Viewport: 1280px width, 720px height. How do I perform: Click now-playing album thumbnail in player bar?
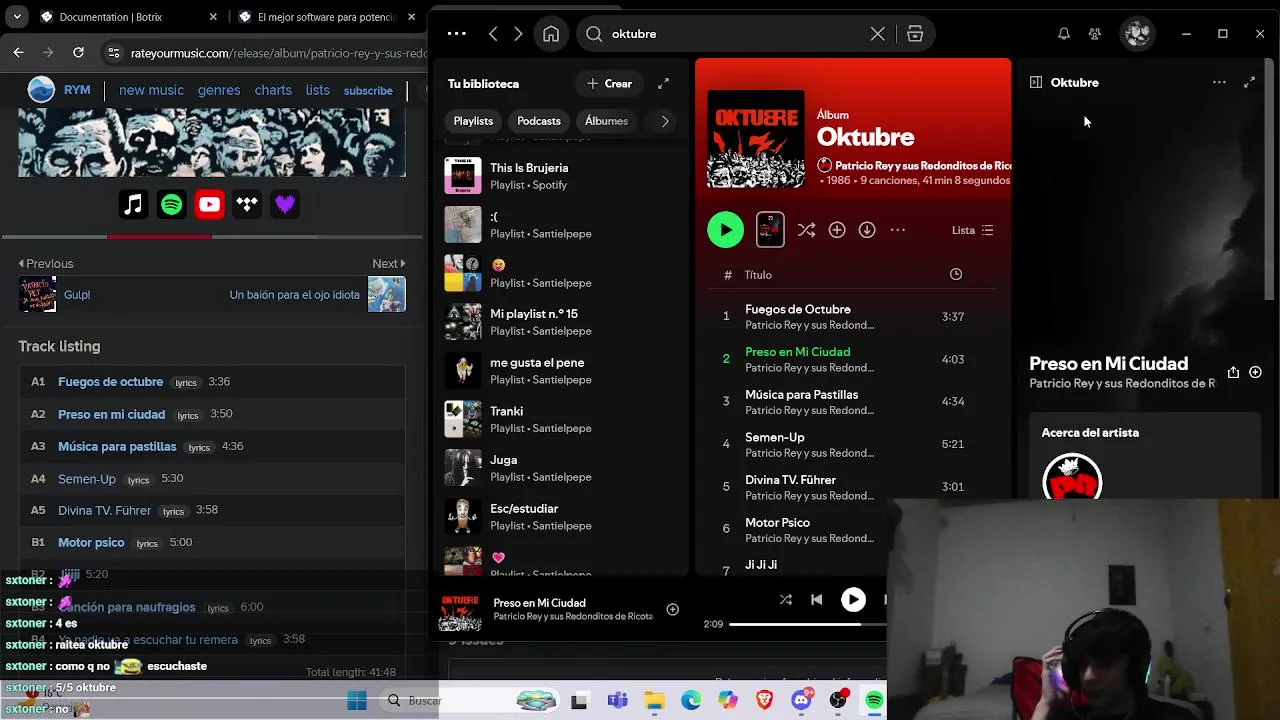(x=460, y=610)
